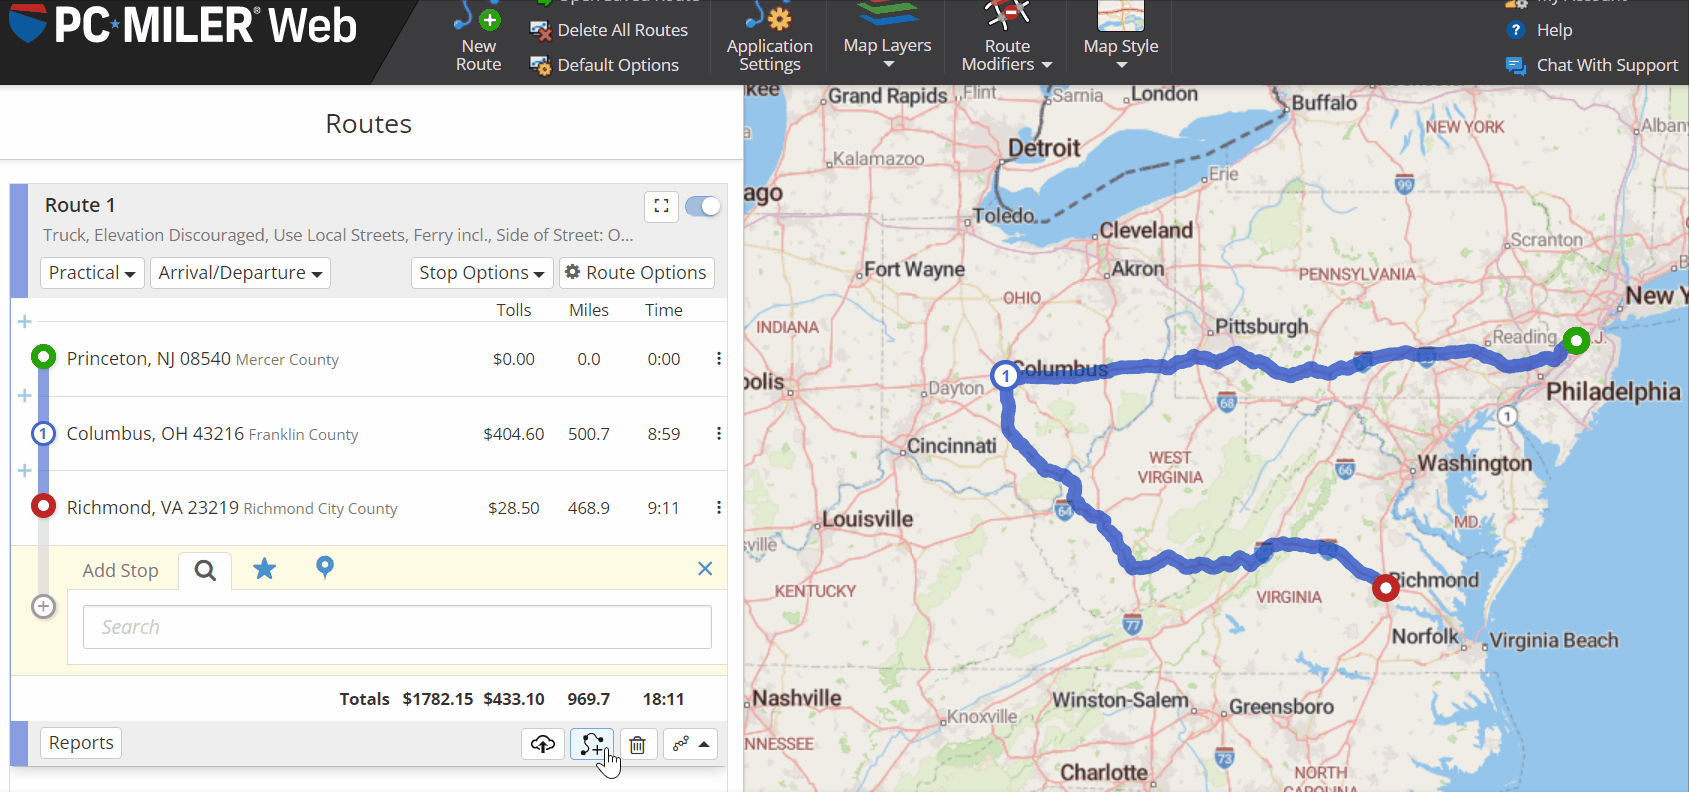Click the add stops route button
Screen dimensions: 1689x792
592,744
